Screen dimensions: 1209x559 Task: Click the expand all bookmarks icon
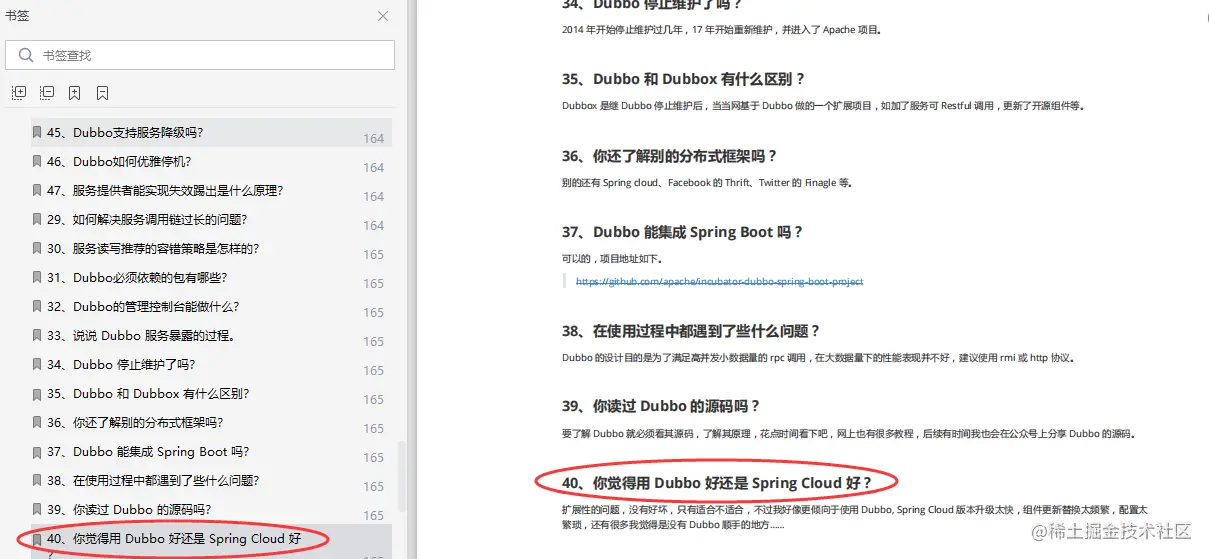(x=19, y=93)
